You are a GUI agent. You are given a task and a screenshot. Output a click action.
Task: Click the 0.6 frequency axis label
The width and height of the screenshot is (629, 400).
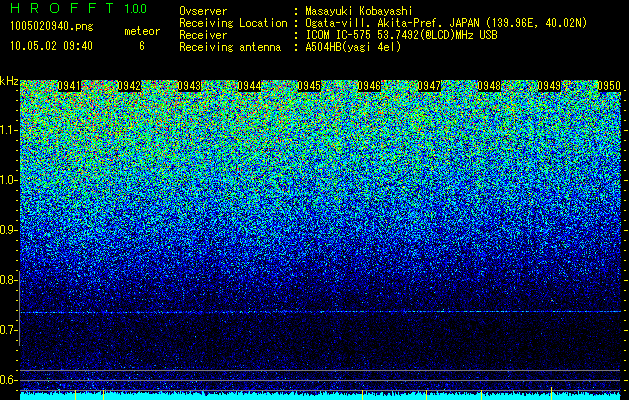[x=9, y=380]
